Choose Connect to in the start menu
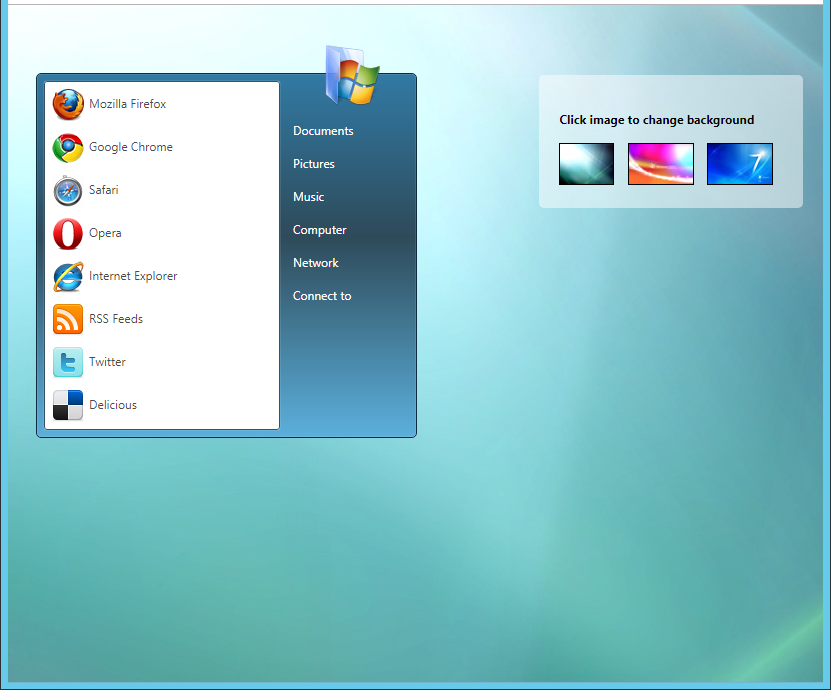The image size is (831, 690). pos(322,296)
